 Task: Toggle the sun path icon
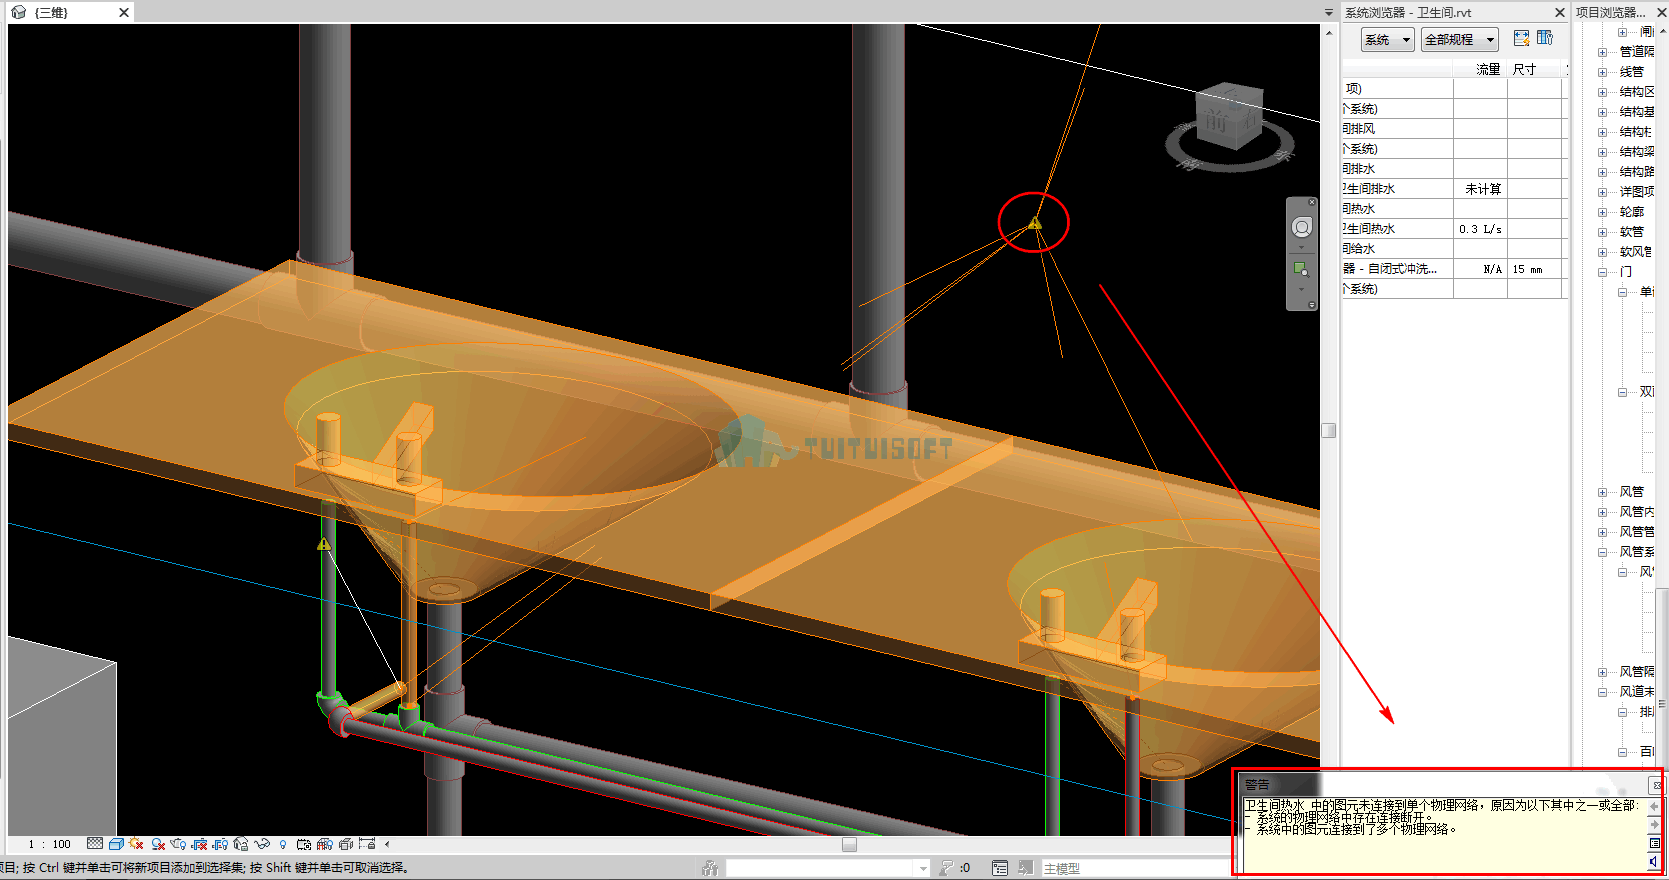pyautogui.click(x=136, y=844)
